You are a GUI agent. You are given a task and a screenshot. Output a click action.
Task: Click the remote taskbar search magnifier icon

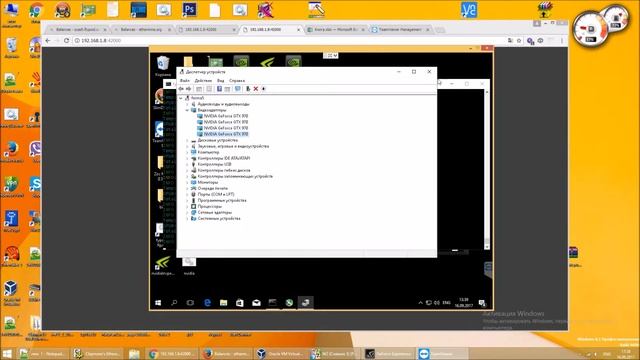coord(174,302)
